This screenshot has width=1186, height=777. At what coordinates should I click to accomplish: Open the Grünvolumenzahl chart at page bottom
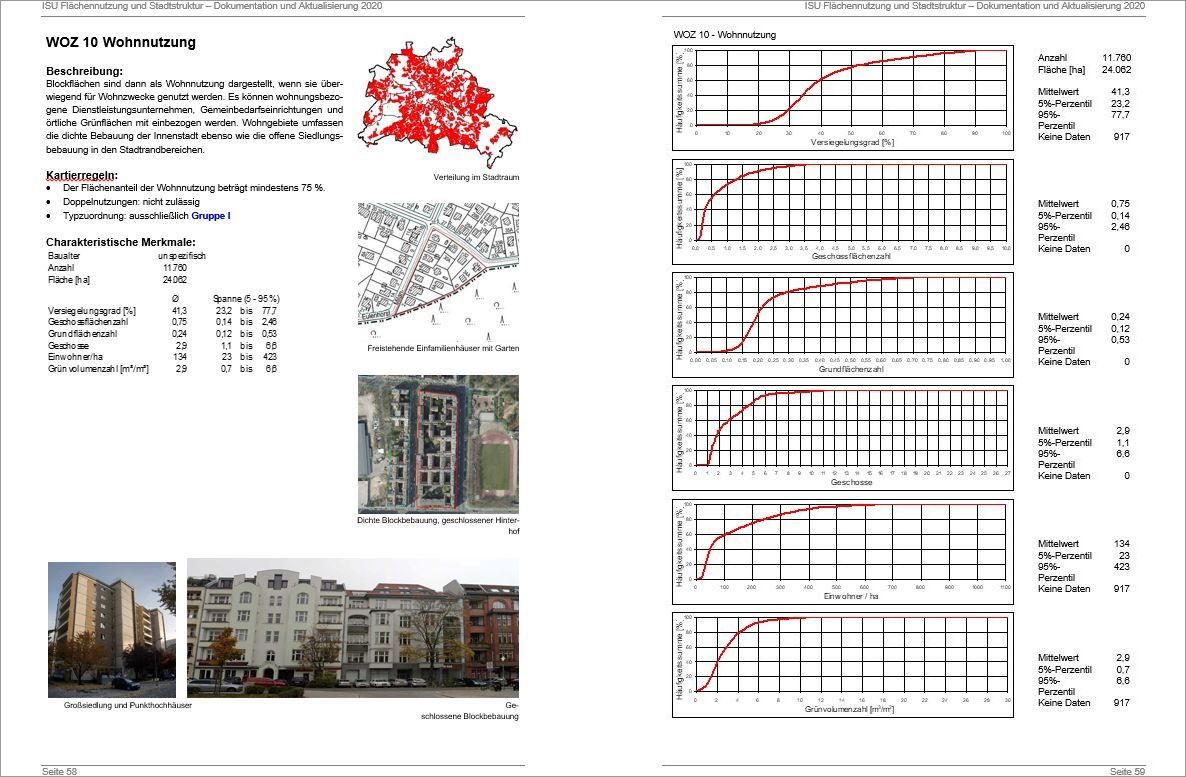843,665
